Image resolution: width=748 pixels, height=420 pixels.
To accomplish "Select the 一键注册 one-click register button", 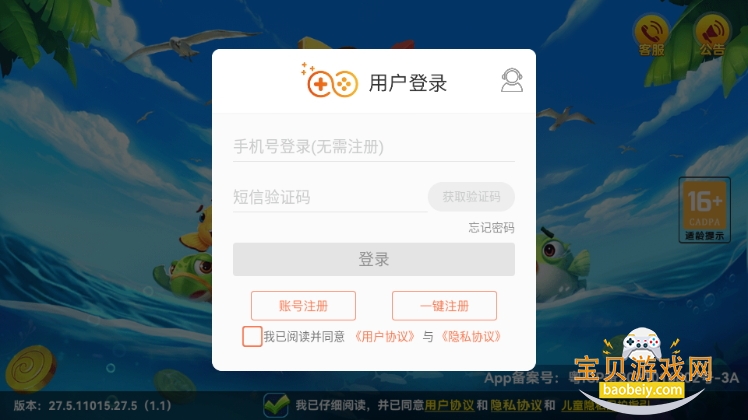I will click(444, 305).
